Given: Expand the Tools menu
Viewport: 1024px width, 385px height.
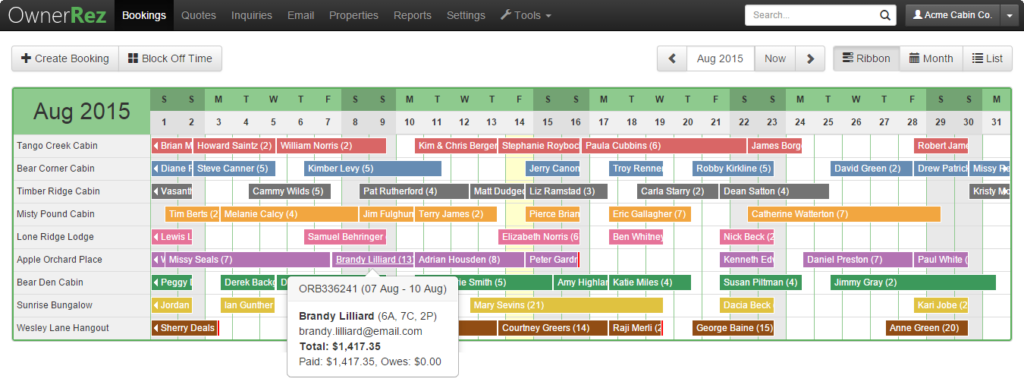Looking at the screenshot, I should click(526, 15).
